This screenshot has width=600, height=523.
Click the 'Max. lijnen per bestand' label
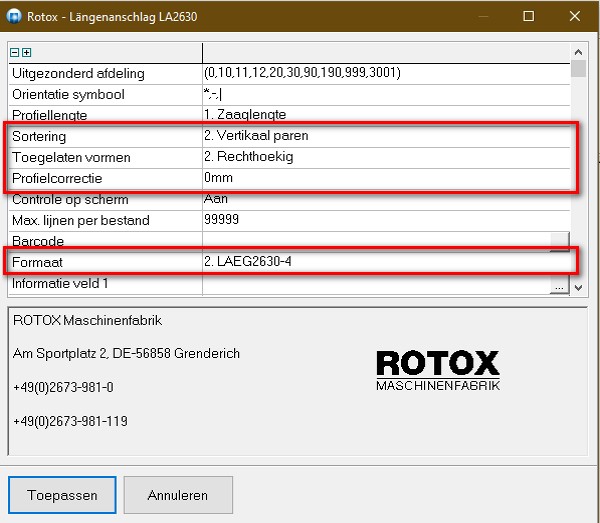(x=81, y=220)
